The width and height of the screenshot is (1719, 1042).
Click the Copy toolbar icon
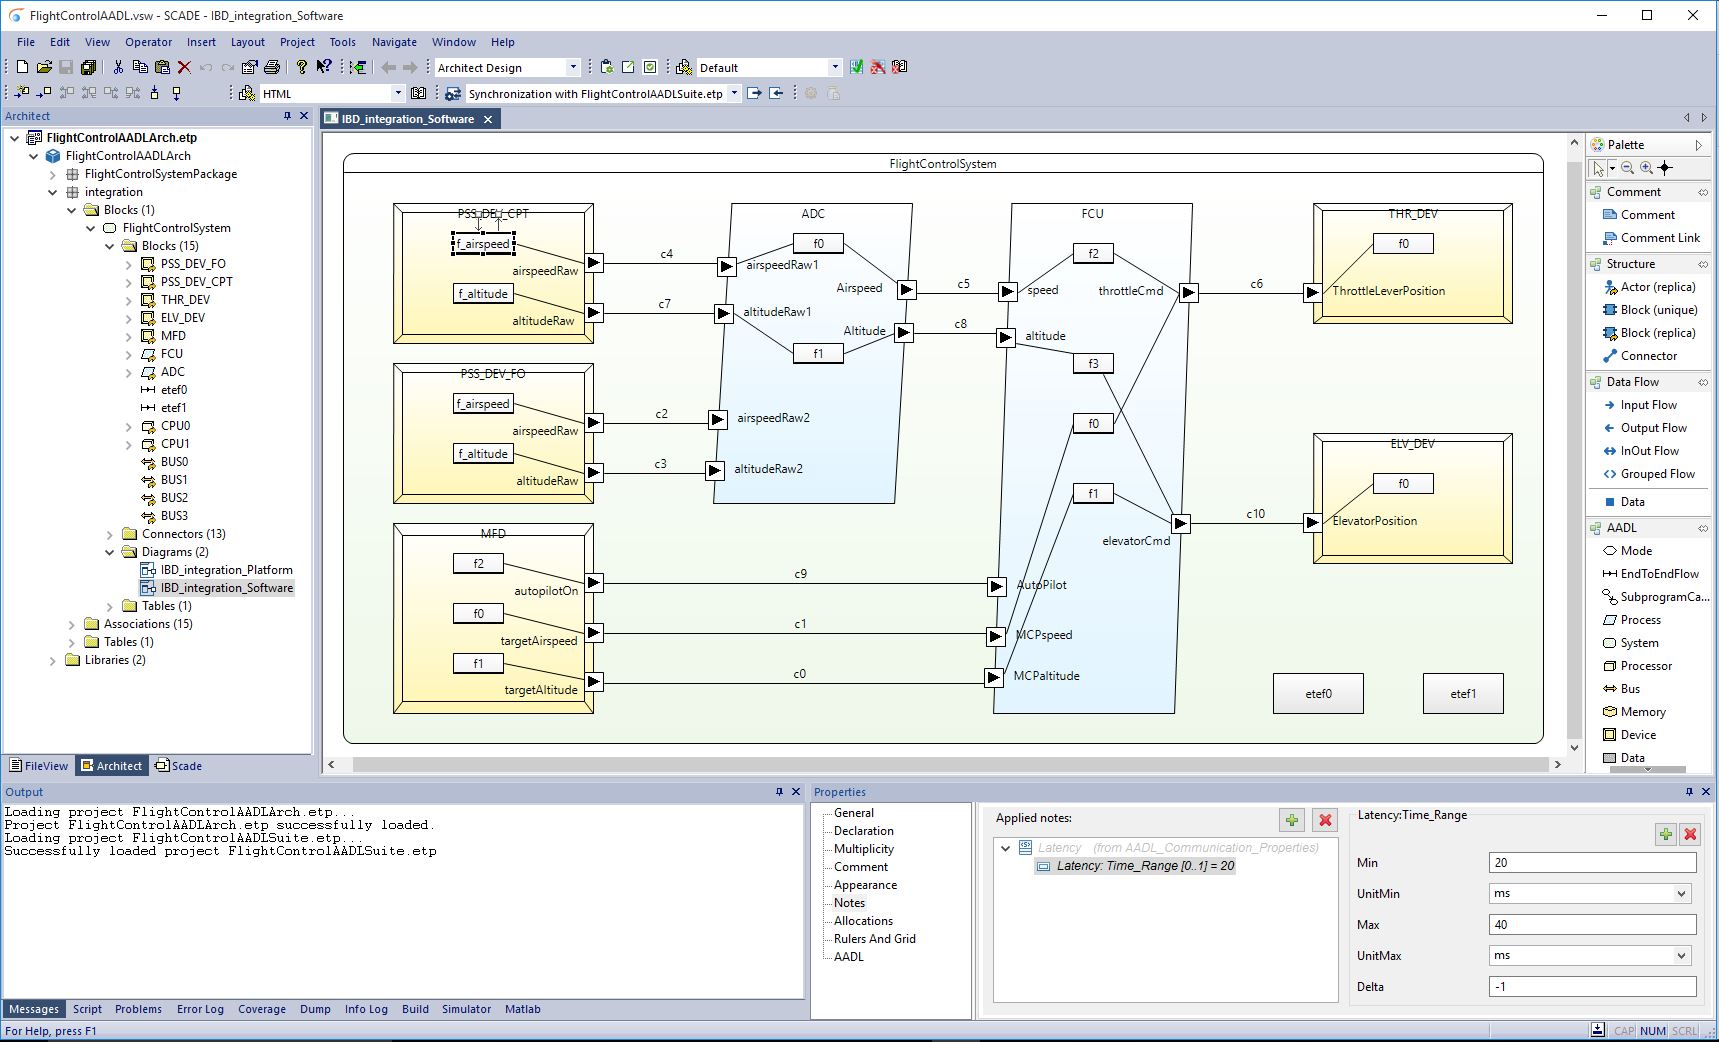pyautogui.click(x=140, y=67)
